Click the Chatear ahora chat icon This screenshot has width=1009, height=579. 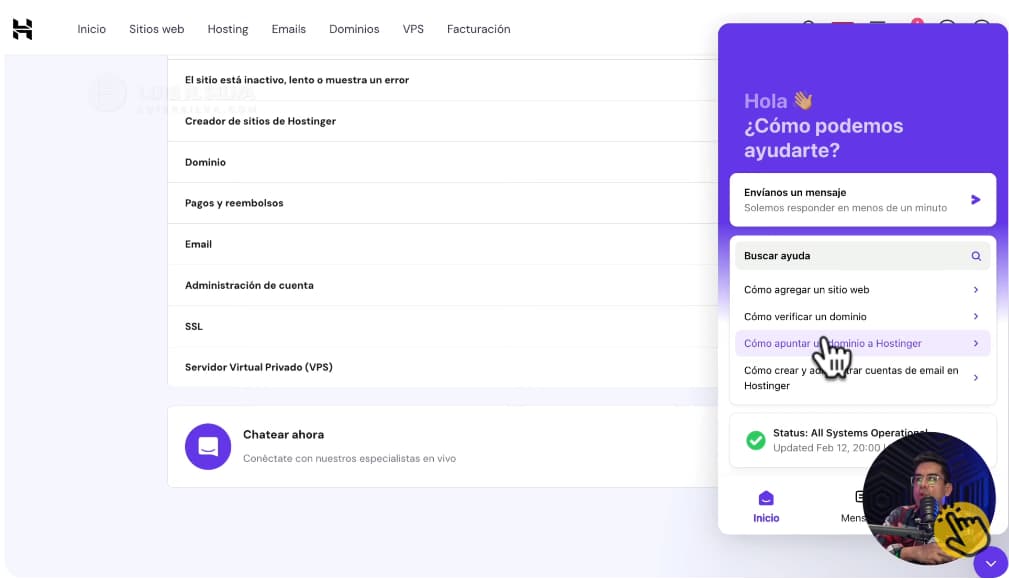tap(208, 446)
